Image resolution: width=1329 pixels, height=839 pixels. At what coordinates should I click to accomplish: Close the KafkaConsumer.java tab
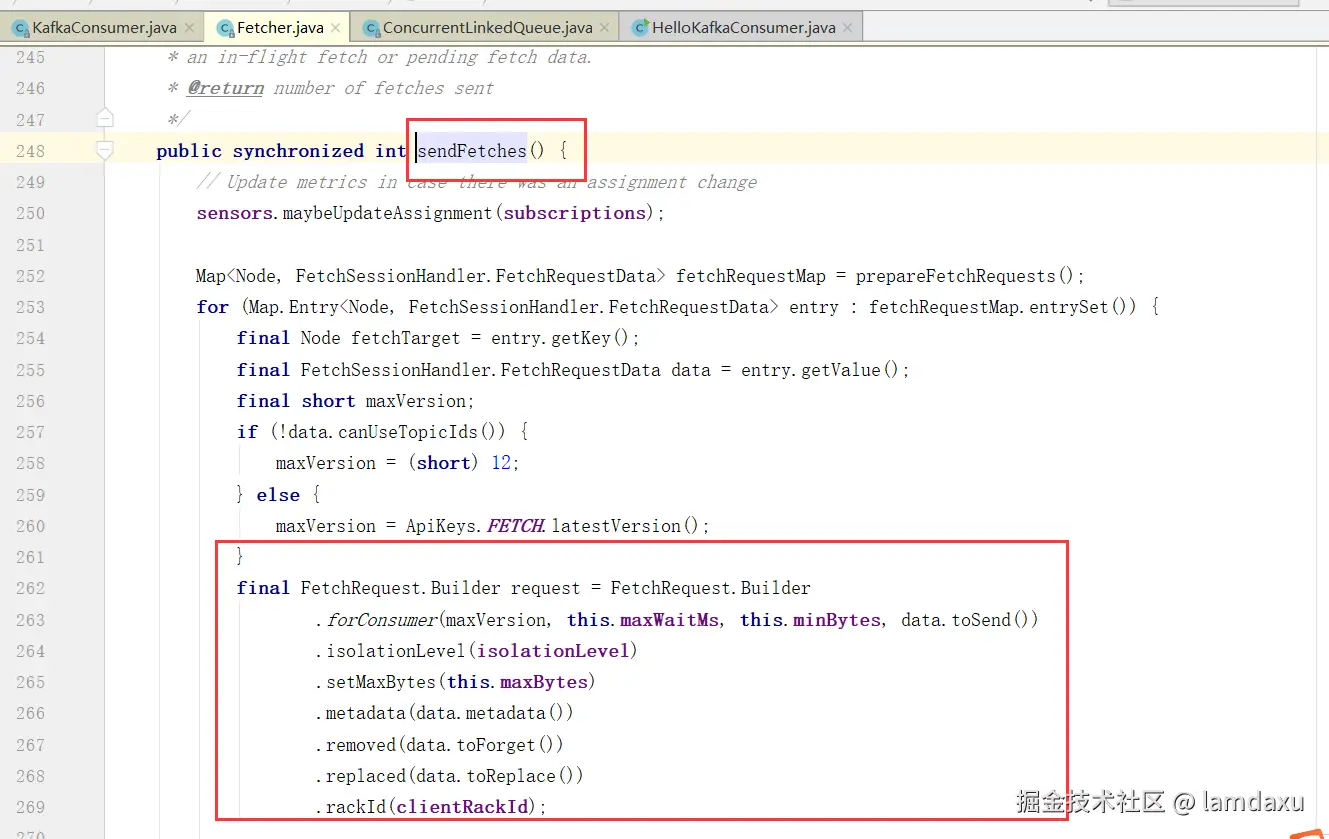189,28
